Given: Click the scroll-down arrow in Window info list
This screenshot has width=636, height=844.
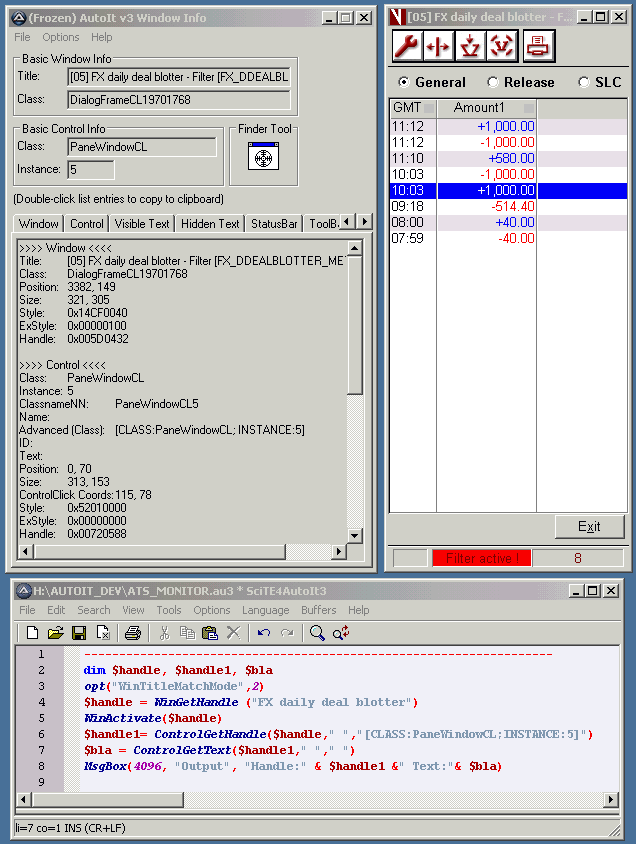Looking at the screenshot, I should pyautogui.click(x=355, y=536).
